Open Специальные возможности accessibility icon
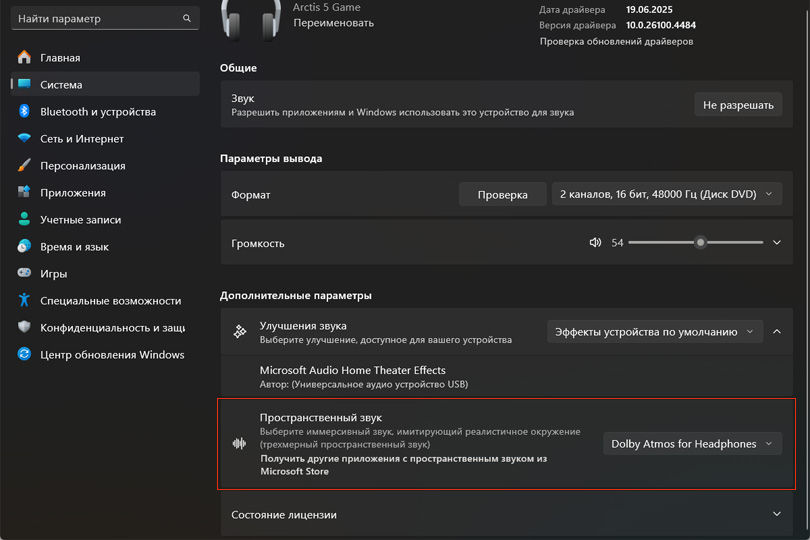The width and height of the screenshot is (810, 540). [24, 300]
